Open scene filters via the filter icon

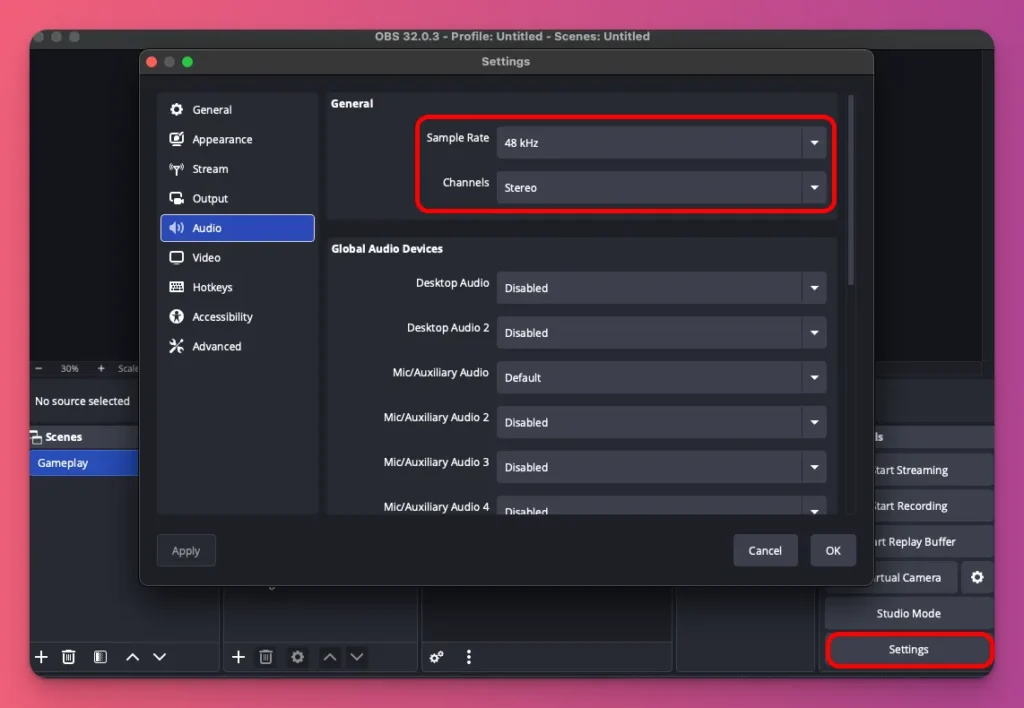pos(100,657)
